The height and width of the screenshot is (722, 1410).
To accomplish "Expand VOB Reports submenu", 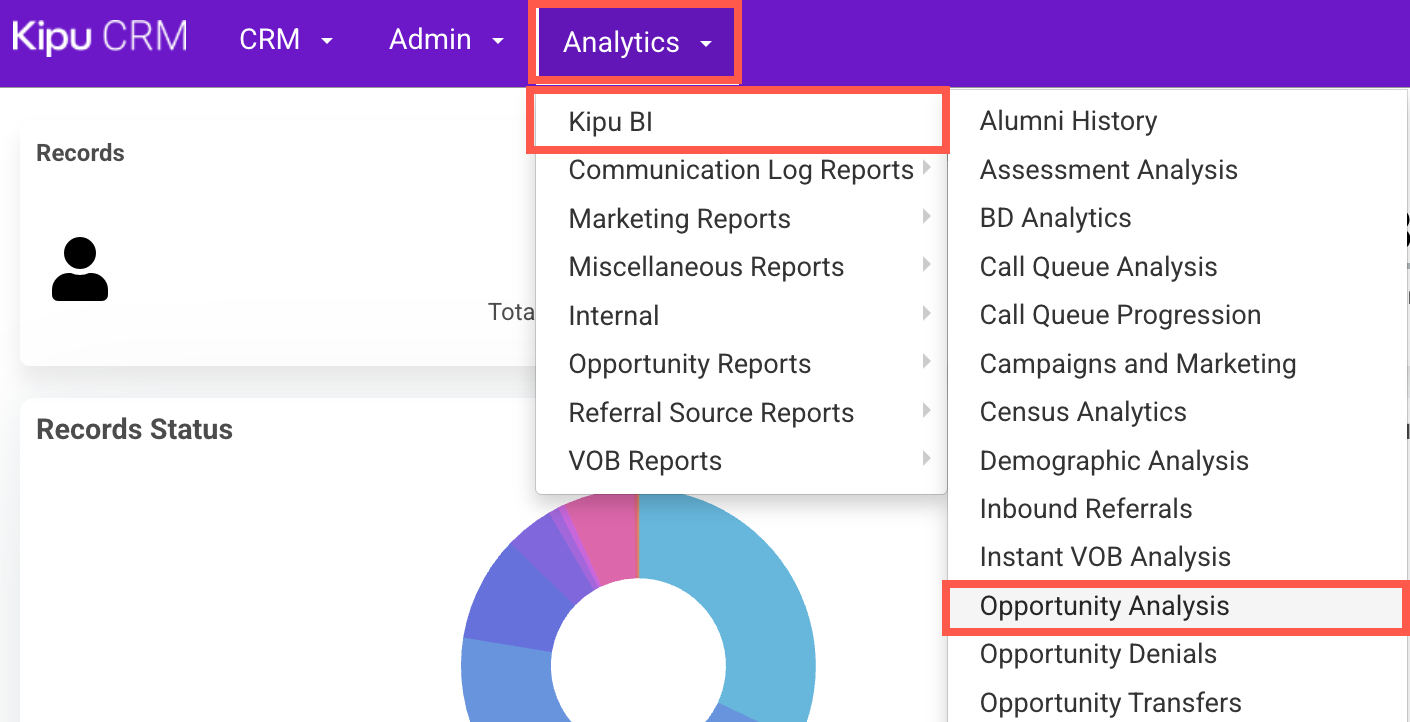I will click(x=645, y=461).
